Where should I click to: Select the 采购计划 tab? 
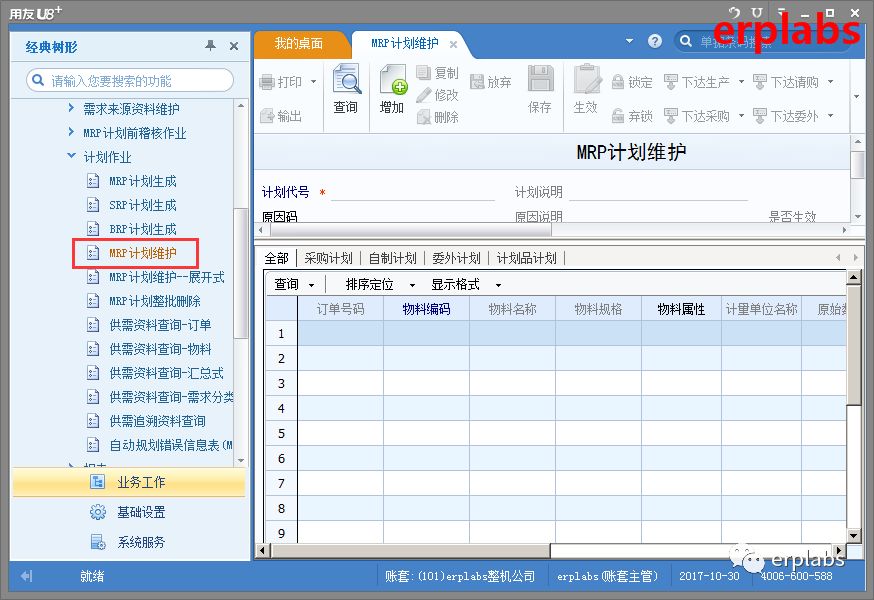pos(328,258)
